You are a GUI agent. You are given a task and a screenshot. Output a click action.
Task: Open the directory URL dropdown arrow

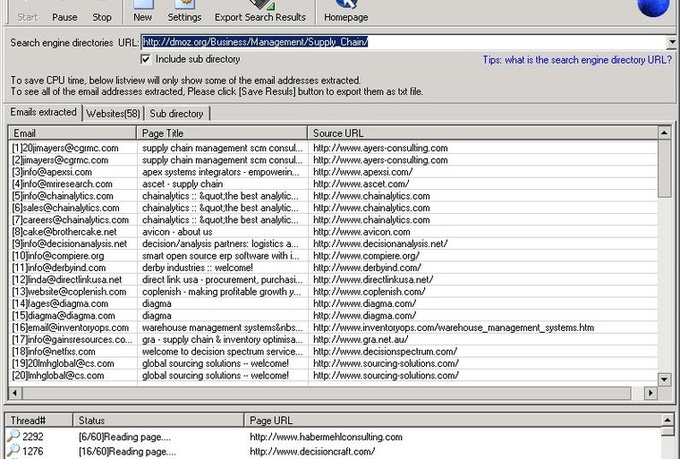[x=672, y=42]
